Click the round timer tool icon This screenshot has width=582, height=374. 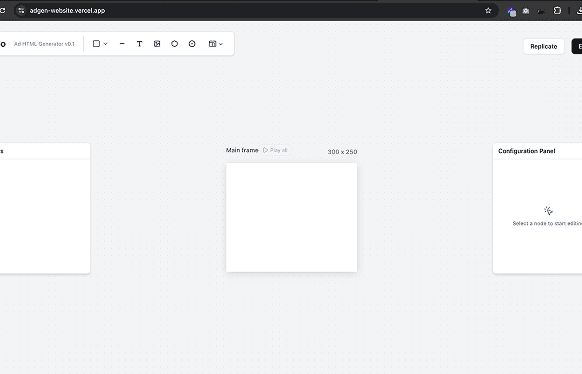pos(192,44)
